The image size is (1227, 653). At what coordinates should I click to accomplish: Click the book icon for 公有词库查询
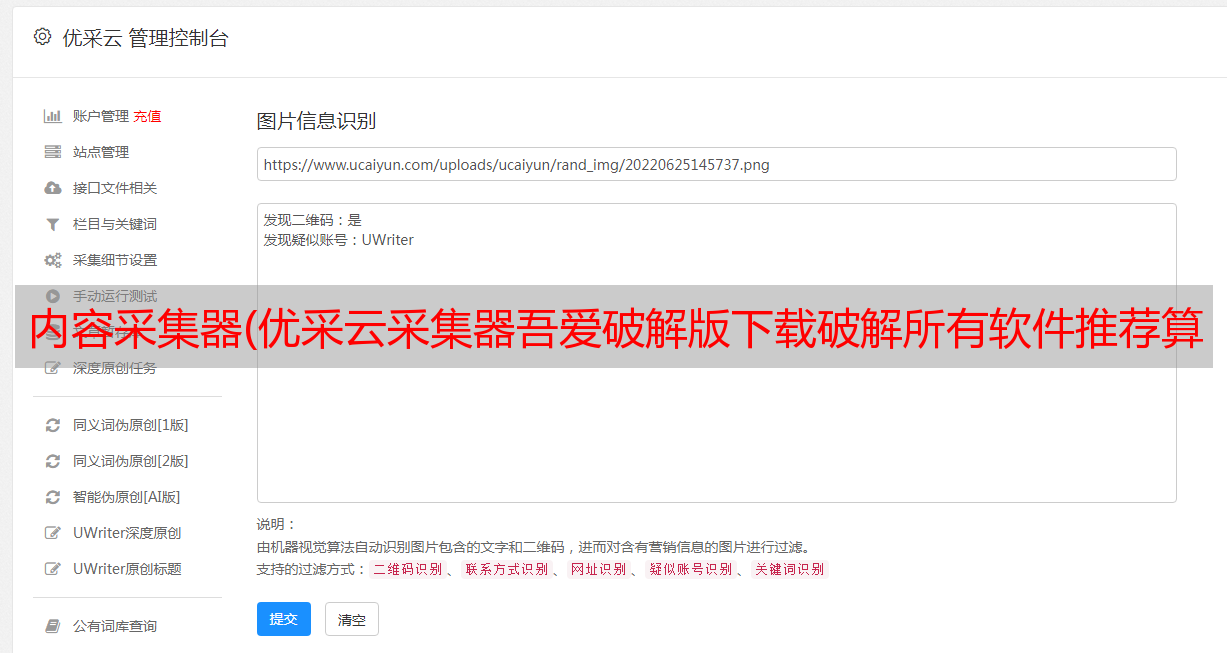tap(53, 626)
